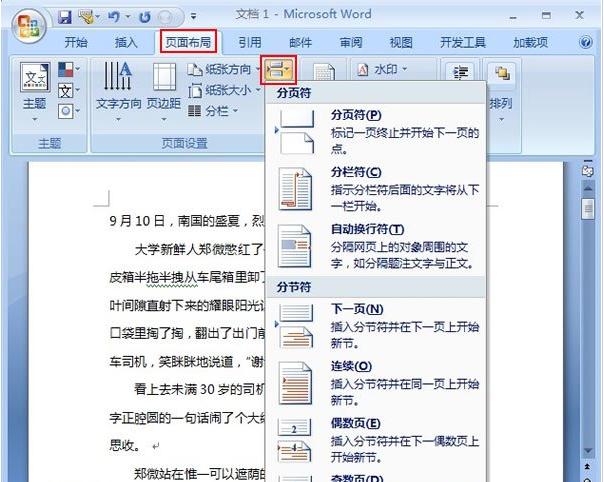Viewport: 604px width, 482px height.
Task: Open the 开发工具 tab
Action: (463, 42)
